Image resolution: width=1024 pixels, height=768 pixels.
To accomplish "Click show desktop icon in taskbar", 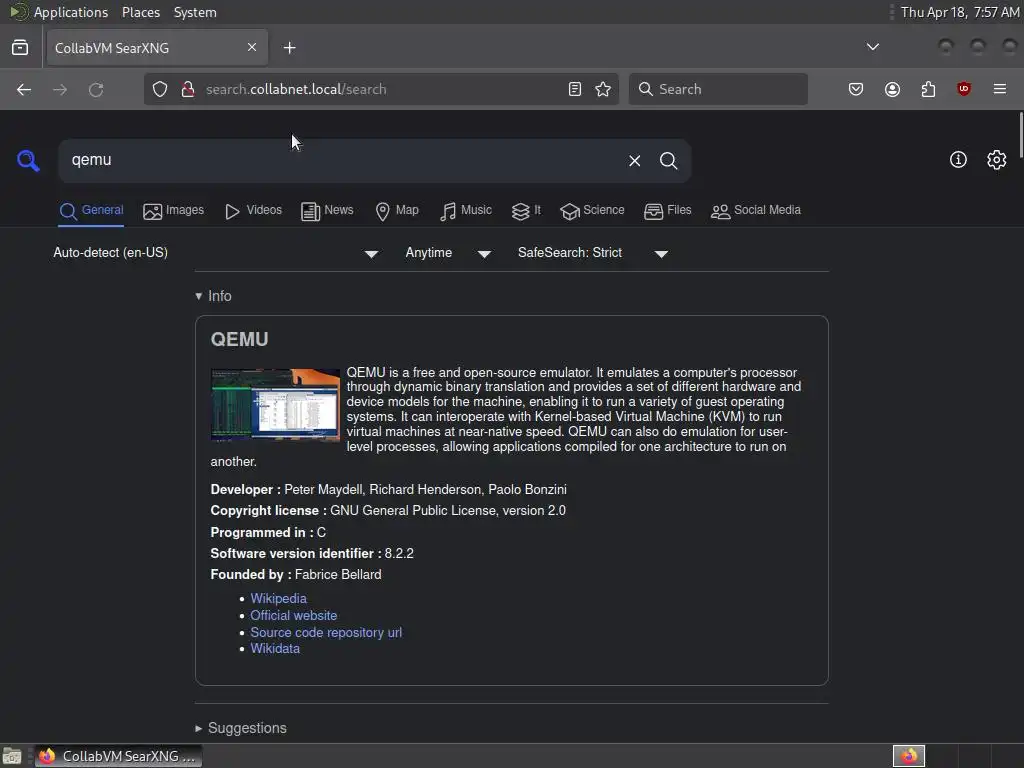I will coord(12,756).
